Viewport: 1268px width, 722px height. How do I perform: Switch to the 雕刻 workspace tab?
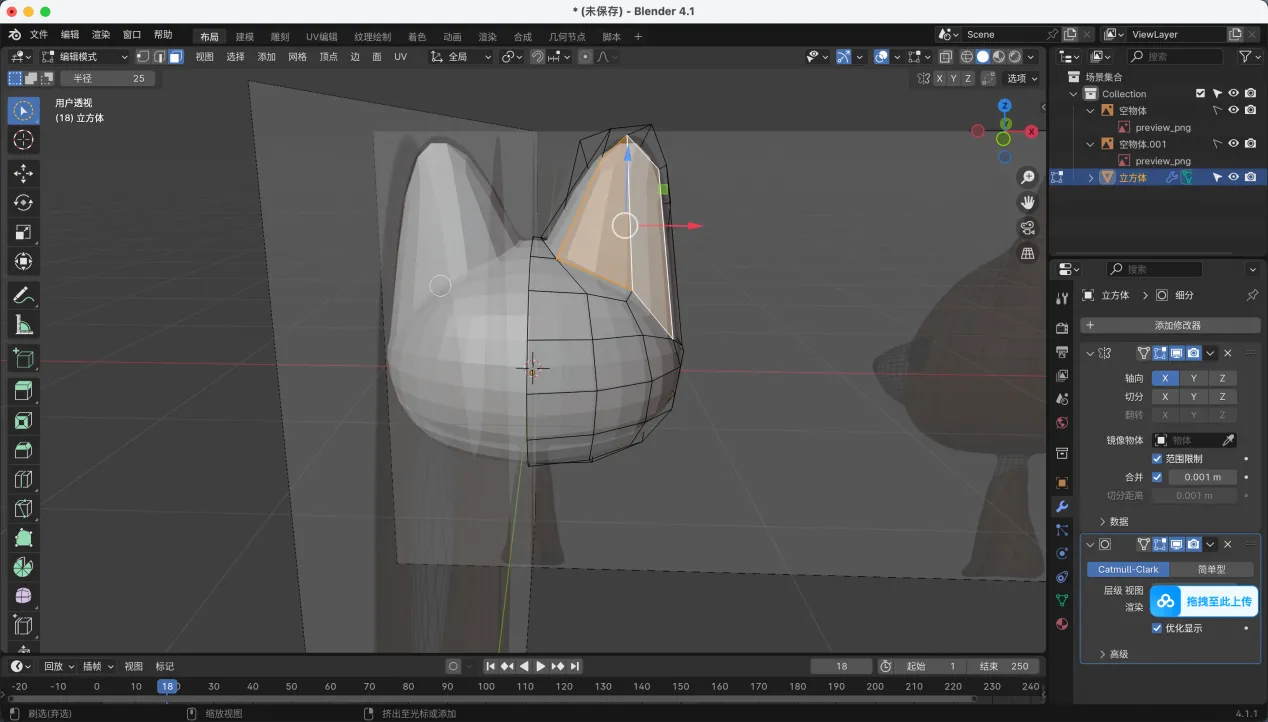tap(280, 37)
